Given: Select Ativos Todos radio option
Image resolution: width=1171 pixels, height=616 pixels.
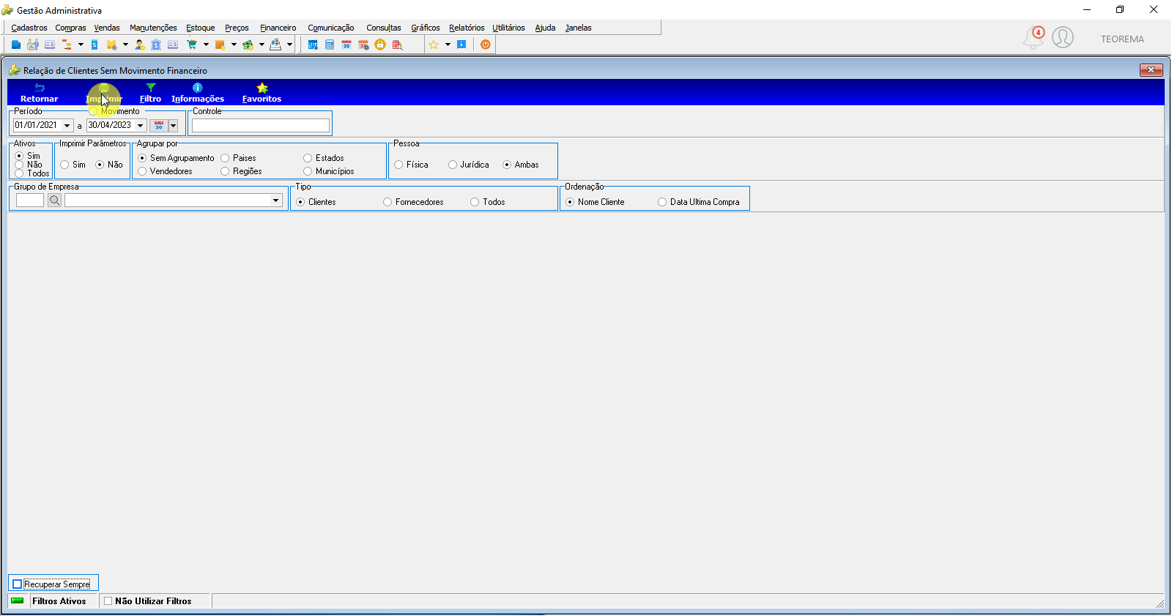Looking at the screenshot, I should click(x=19, y=173).
